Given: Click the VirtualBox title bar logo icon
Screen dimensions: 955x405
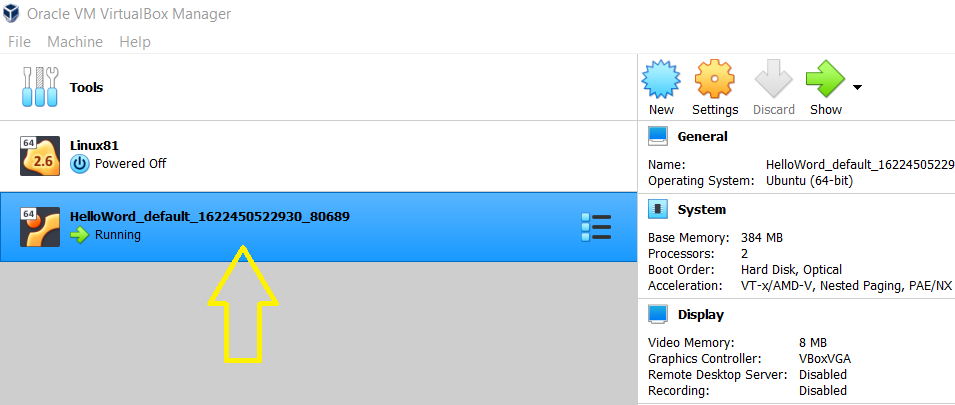Looking at the screenshot, I should click(11, 13).
